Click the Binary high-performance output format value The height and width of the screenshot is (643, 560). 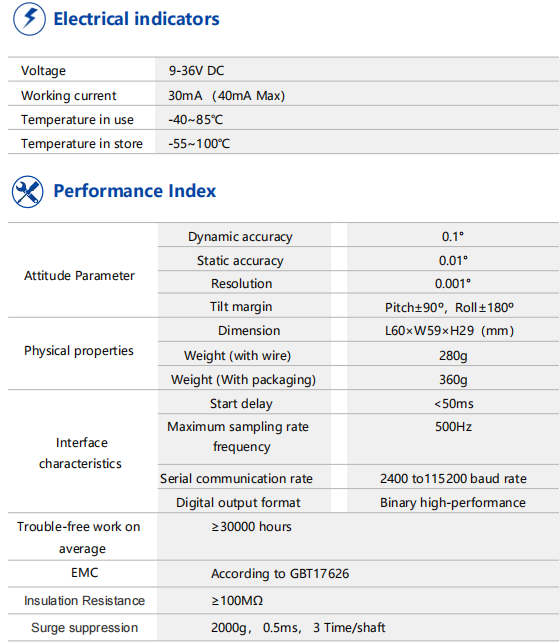(453, 502)
